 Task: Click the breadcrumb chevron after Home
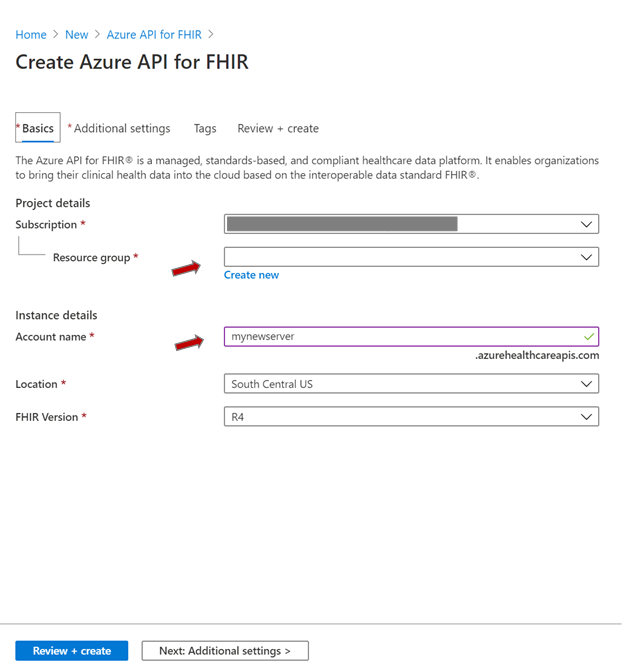tap(56, 34)
